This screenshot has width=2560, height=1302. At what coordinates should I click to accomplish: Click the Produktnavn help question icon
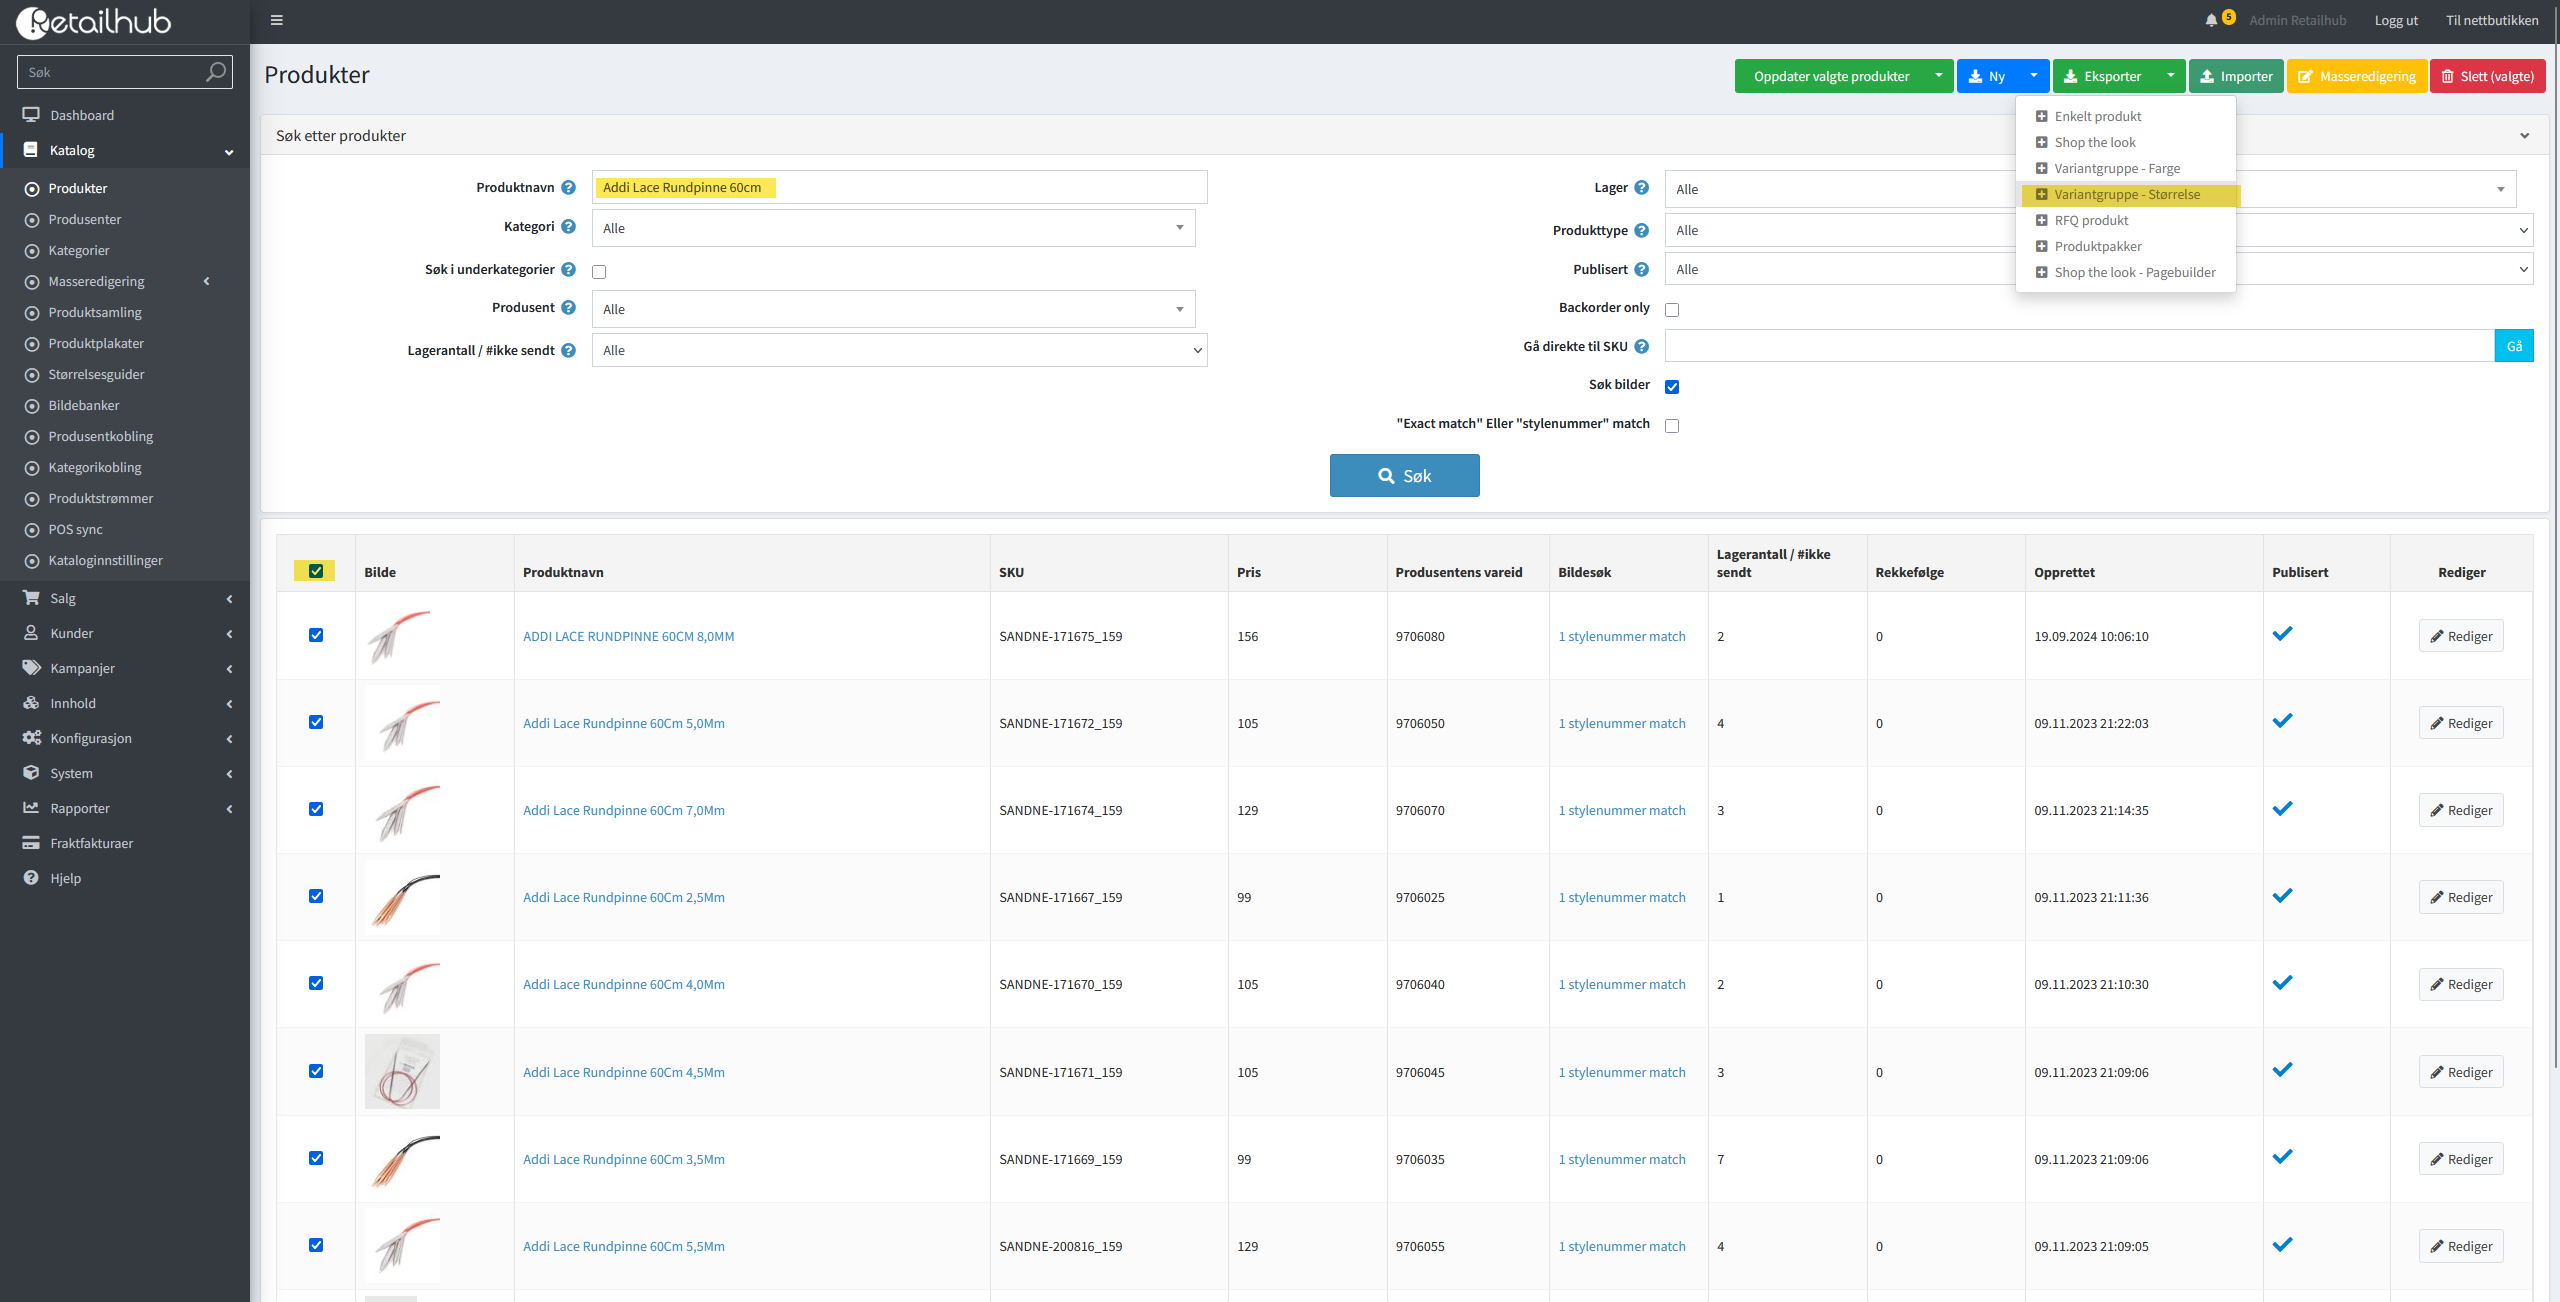(568, 187)
